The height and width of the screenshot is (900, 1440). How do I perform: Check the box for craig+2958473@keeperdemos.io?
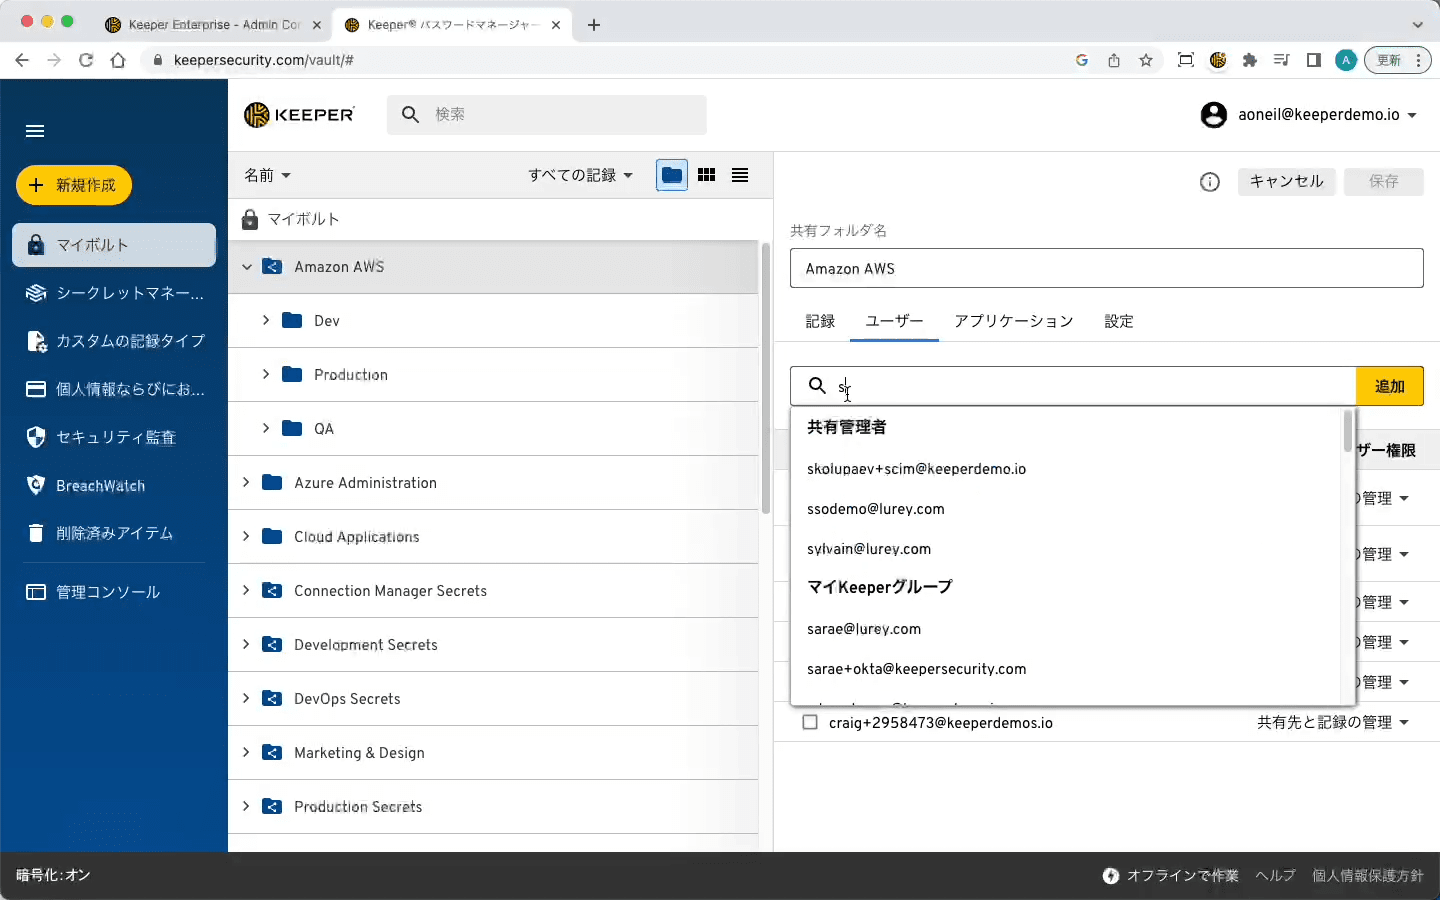810,722
